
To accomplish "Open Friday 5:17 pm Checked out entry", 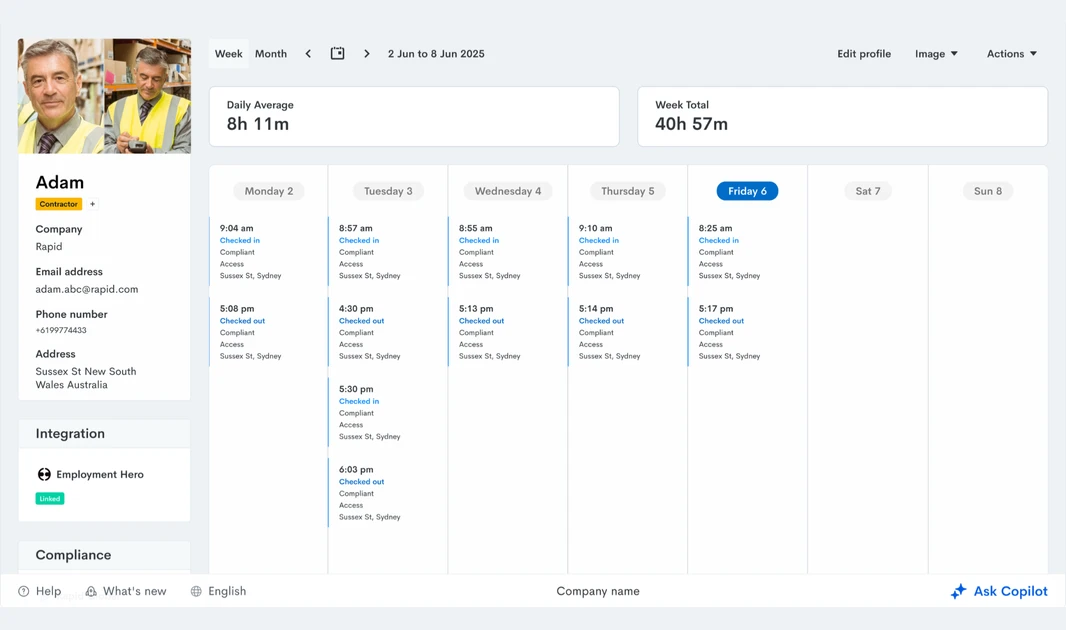I will [x=747, y=332].
